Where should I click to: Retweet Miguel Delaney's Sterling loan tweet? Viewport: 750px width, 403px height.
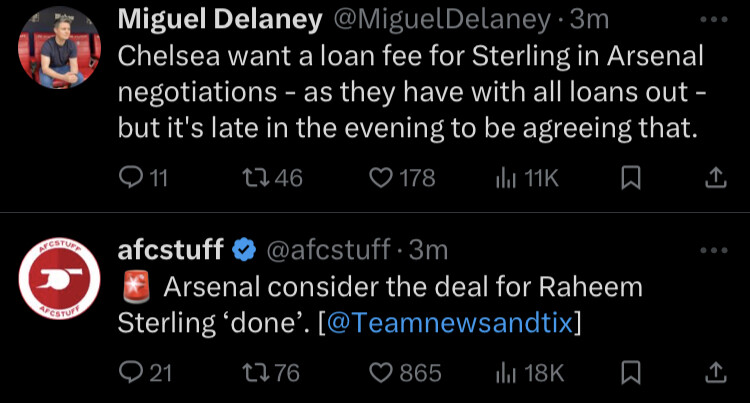click(x=273, y=178)
